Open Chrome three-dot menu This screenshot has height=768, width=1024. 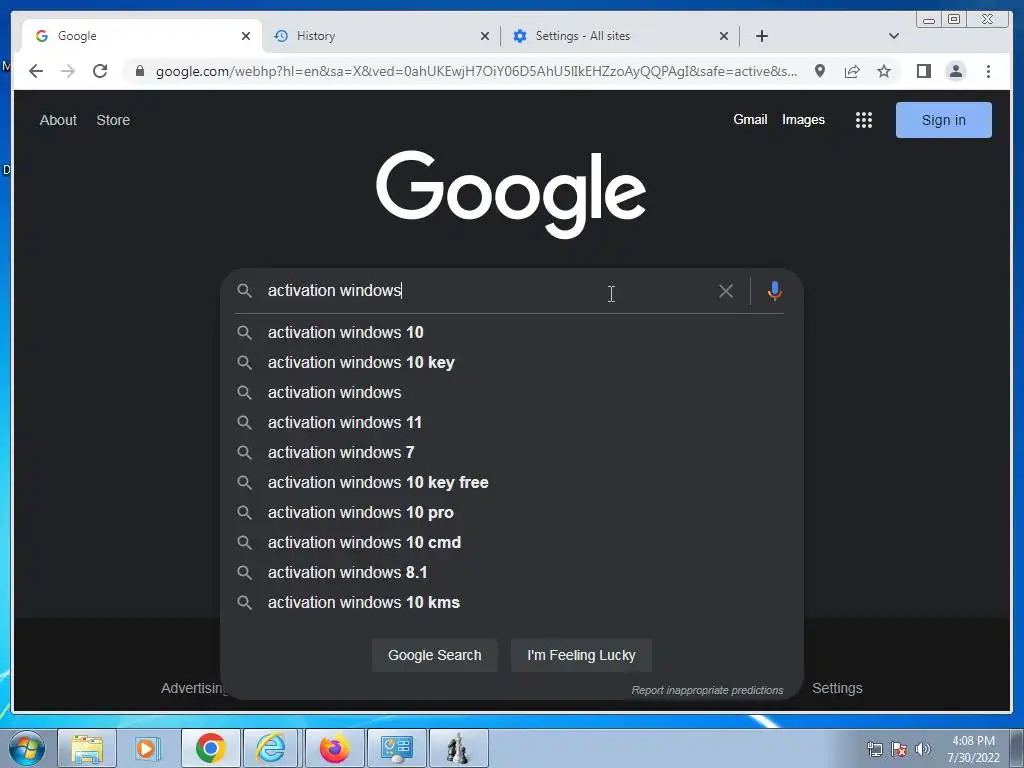[x=988, y=71]
